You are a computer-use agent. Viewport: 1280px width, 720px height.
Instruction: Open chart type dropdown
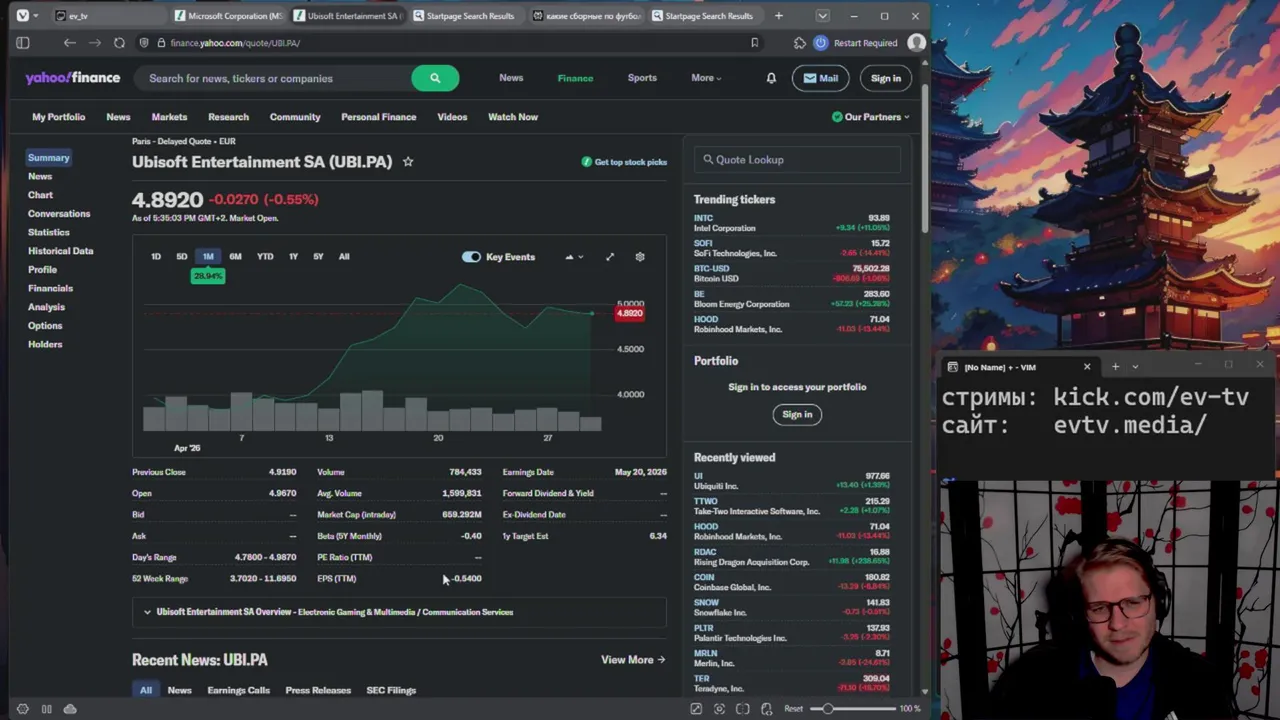(574, 257)
